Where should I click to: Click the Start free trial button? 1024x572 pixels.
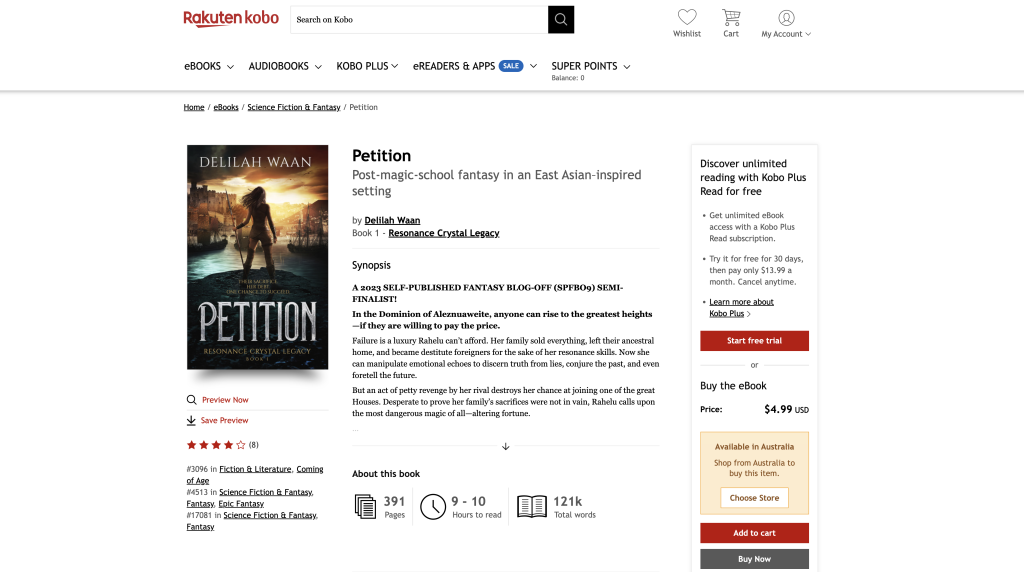click(754, 341)
